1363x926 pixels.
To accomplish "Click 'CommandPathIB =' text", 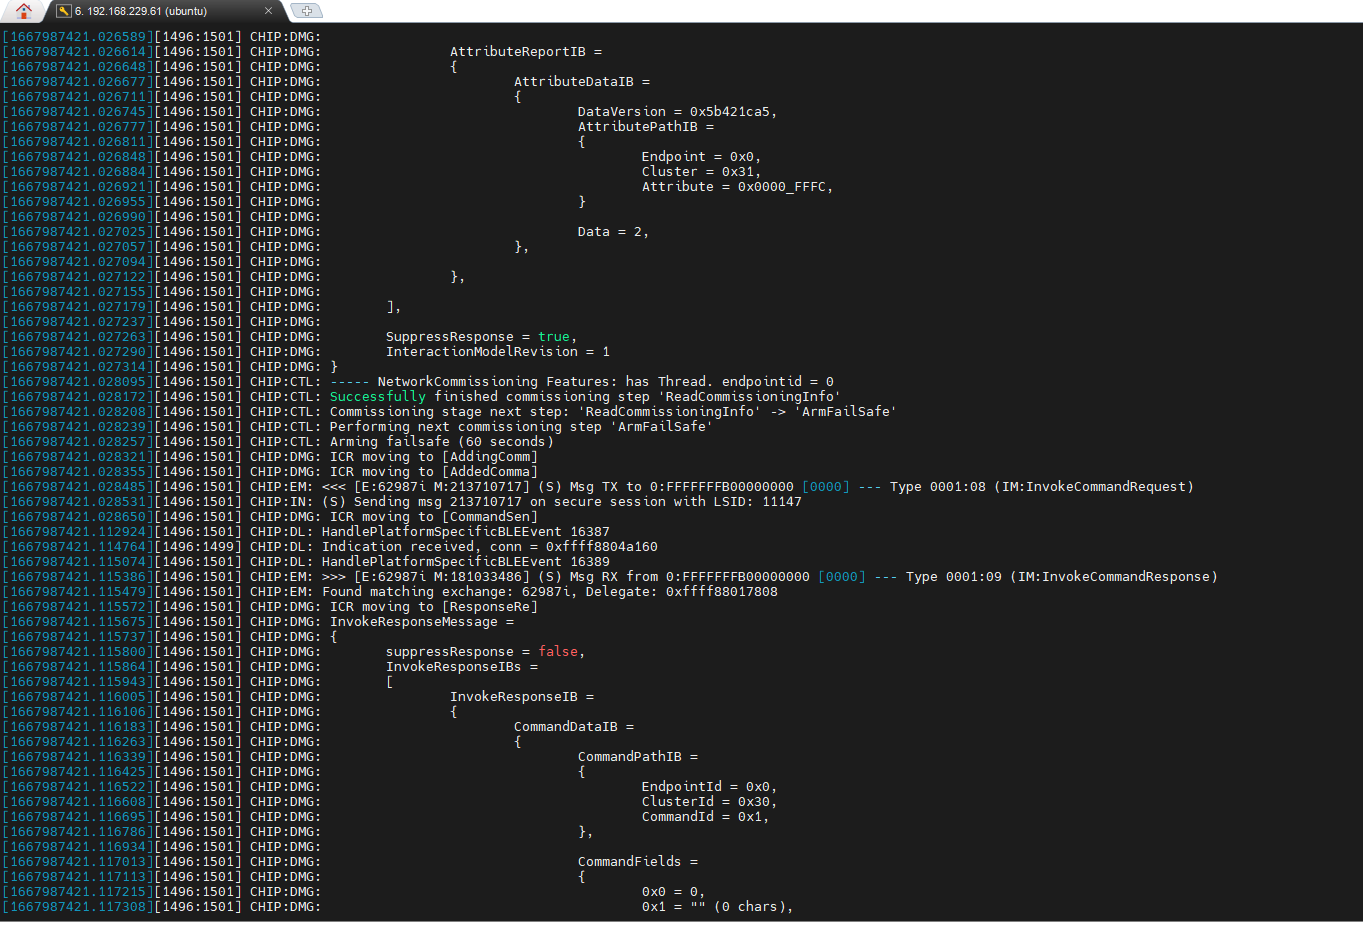I will tap(638, 757).
